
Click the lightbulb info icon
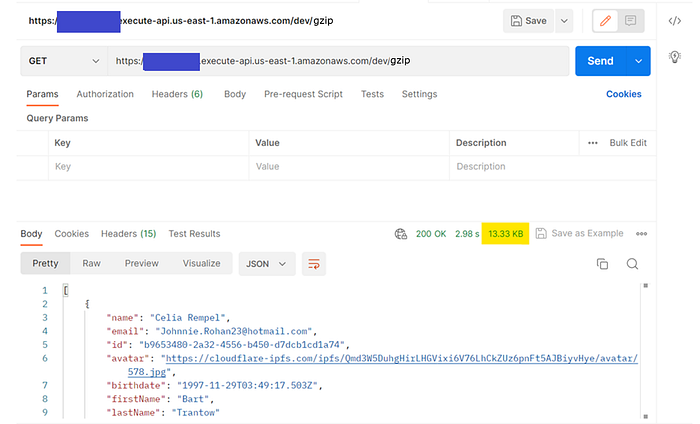point(674,58)
